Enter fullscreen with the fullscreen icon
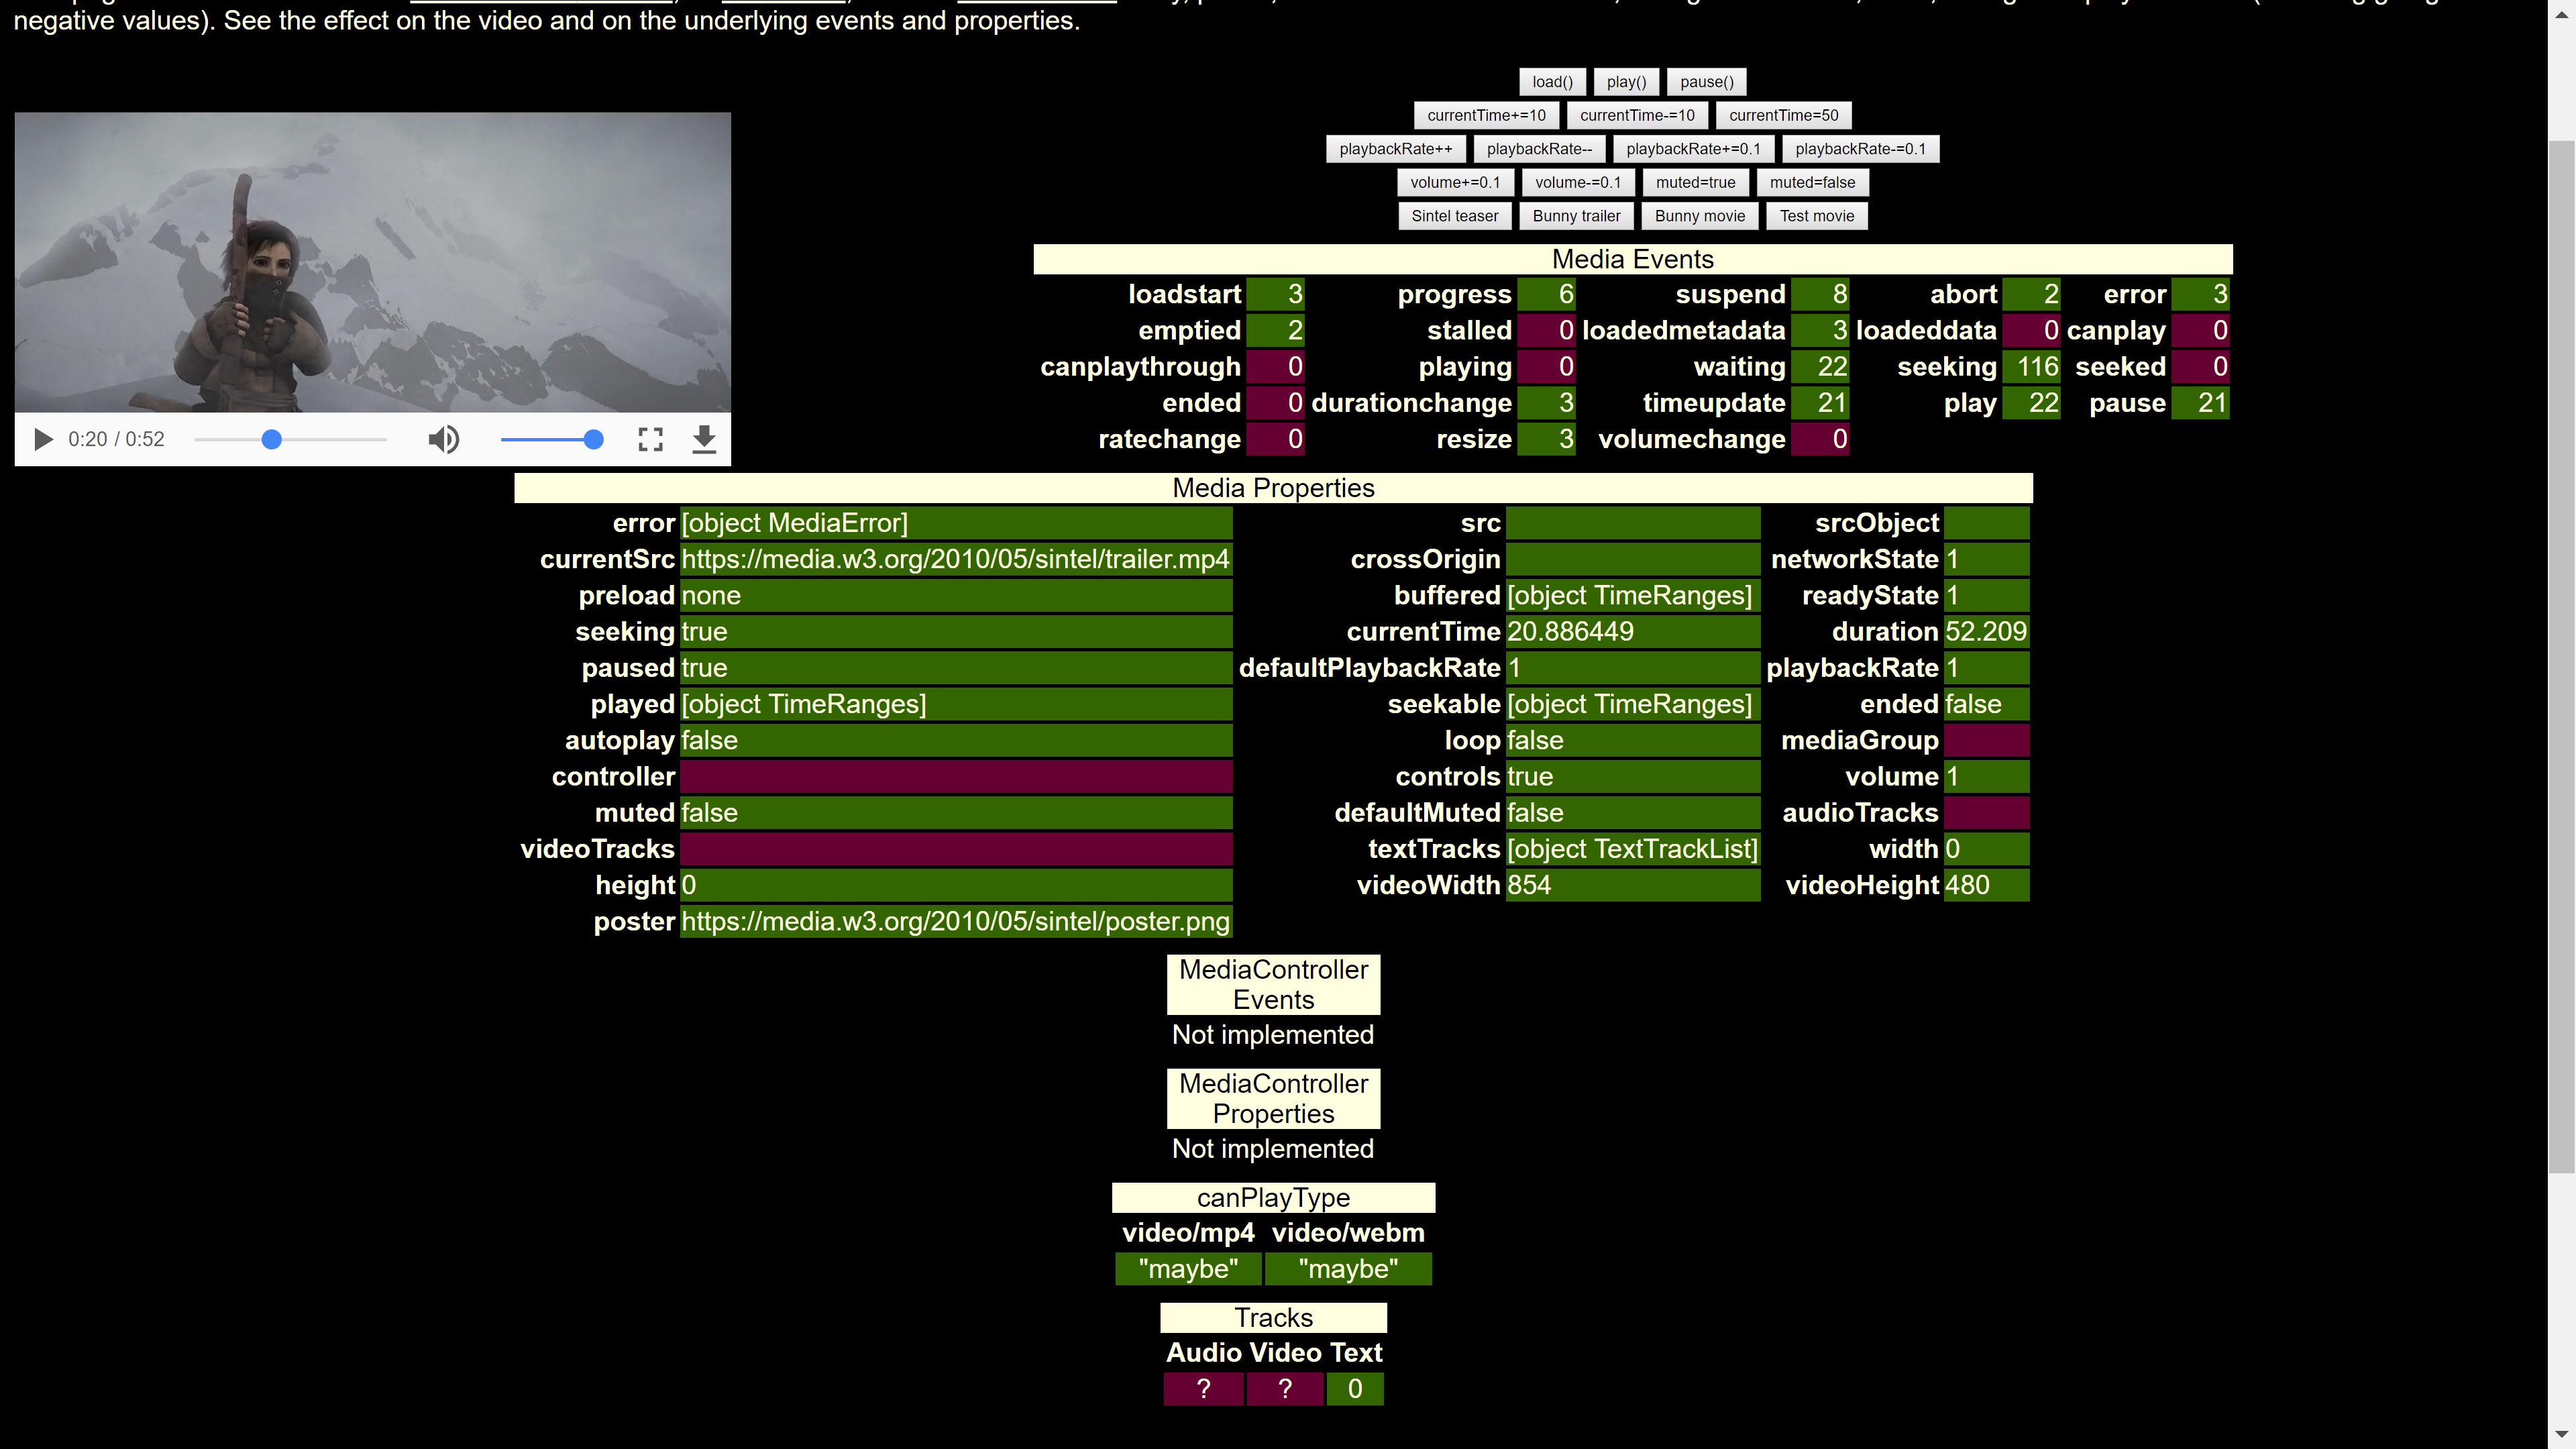The height and width of the screenshot is (1449, 2576). (x=651, y=439)
